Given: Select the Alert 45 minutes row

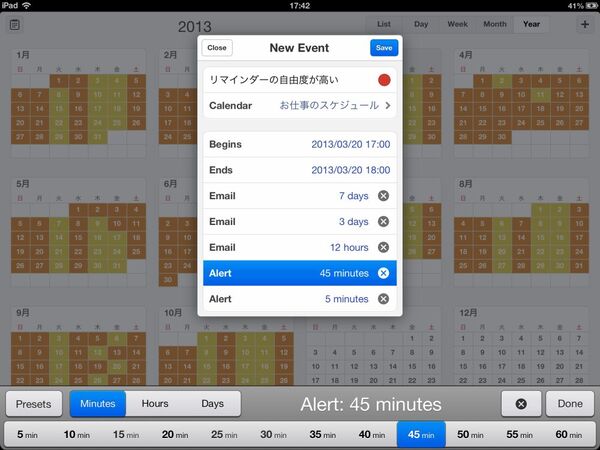Looking at the screenshot, I should point(300,273).
